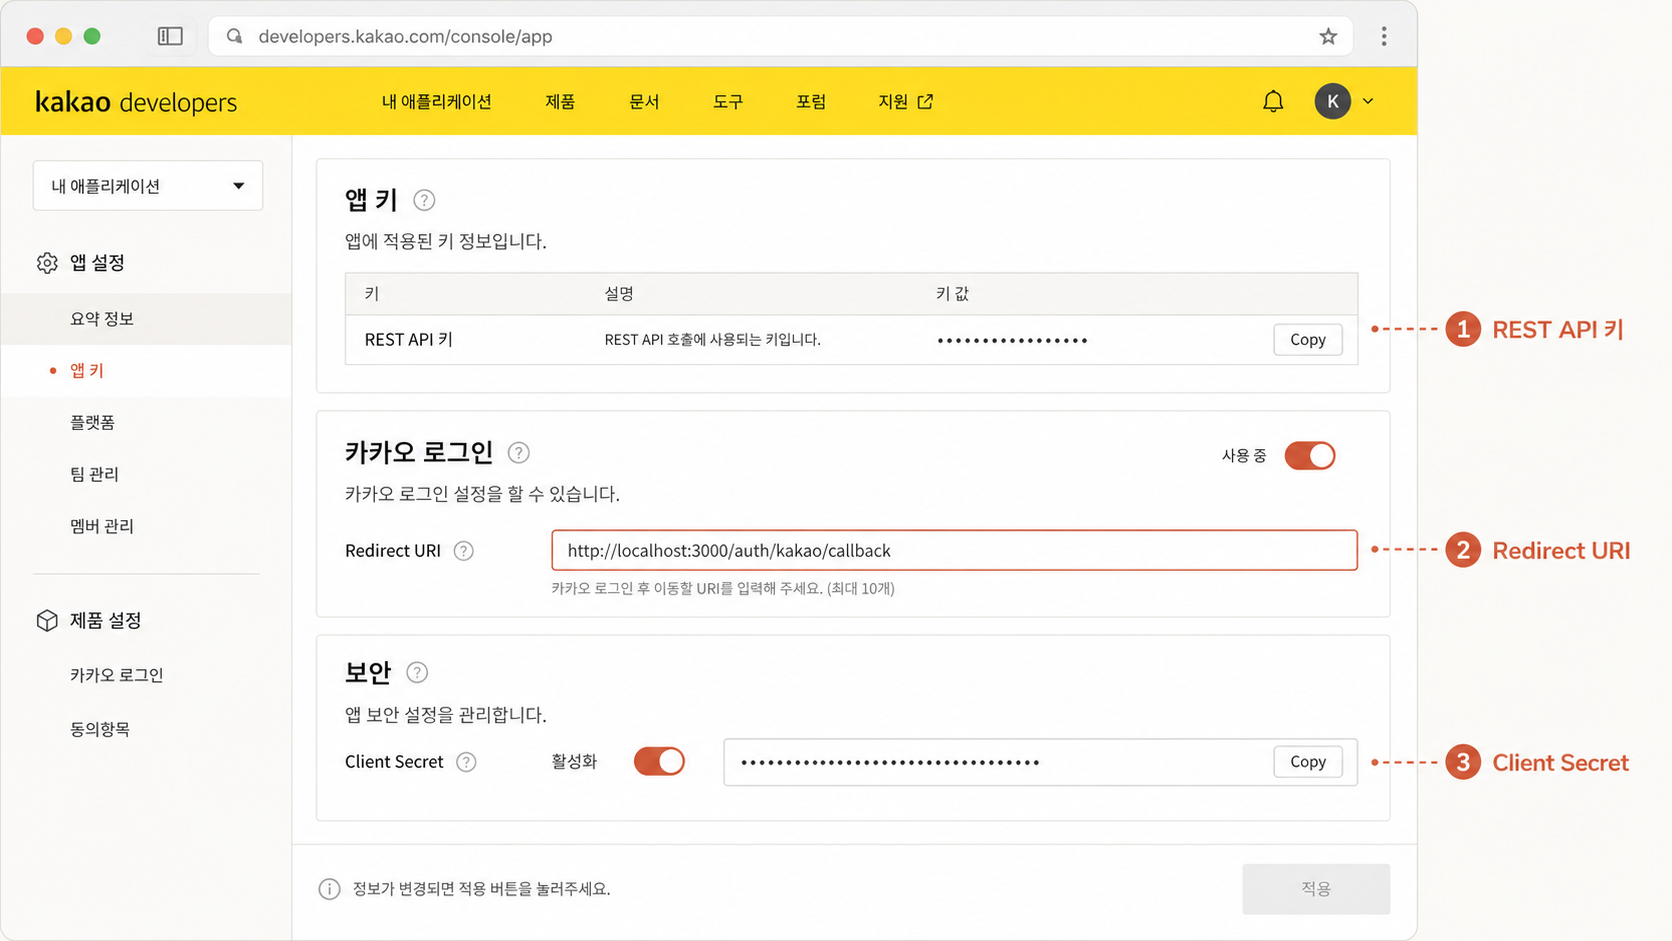
Task: Open the 도구 menu
Action: pos(728,101)
